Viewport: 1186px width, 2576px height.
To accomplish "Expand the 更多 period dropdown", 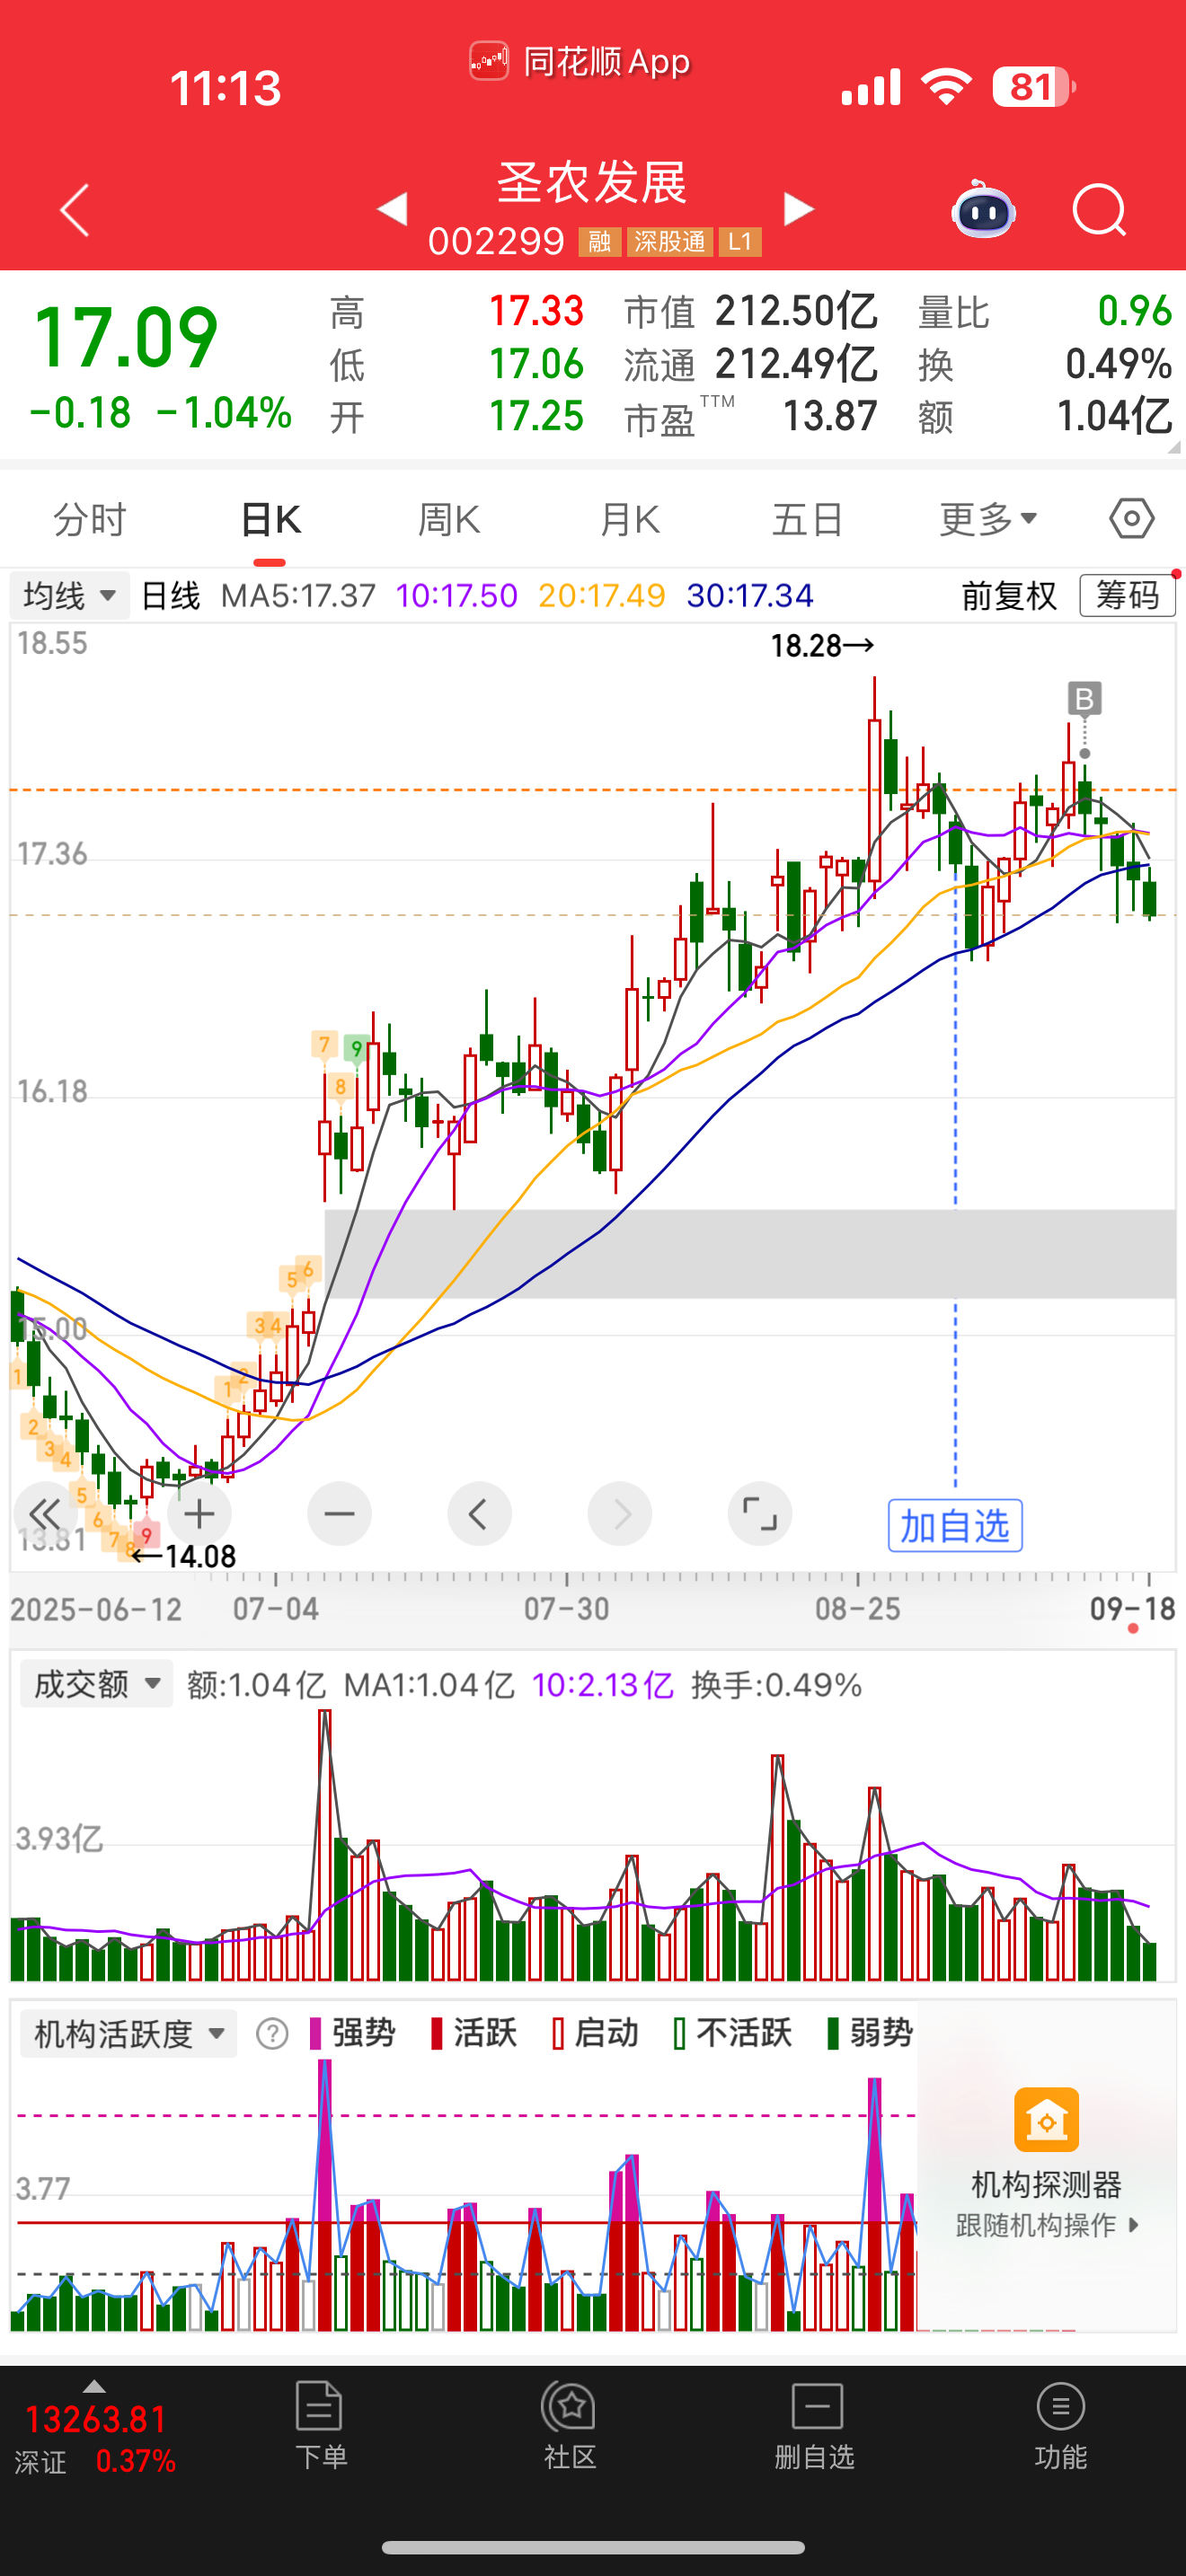I will (987, 519).
